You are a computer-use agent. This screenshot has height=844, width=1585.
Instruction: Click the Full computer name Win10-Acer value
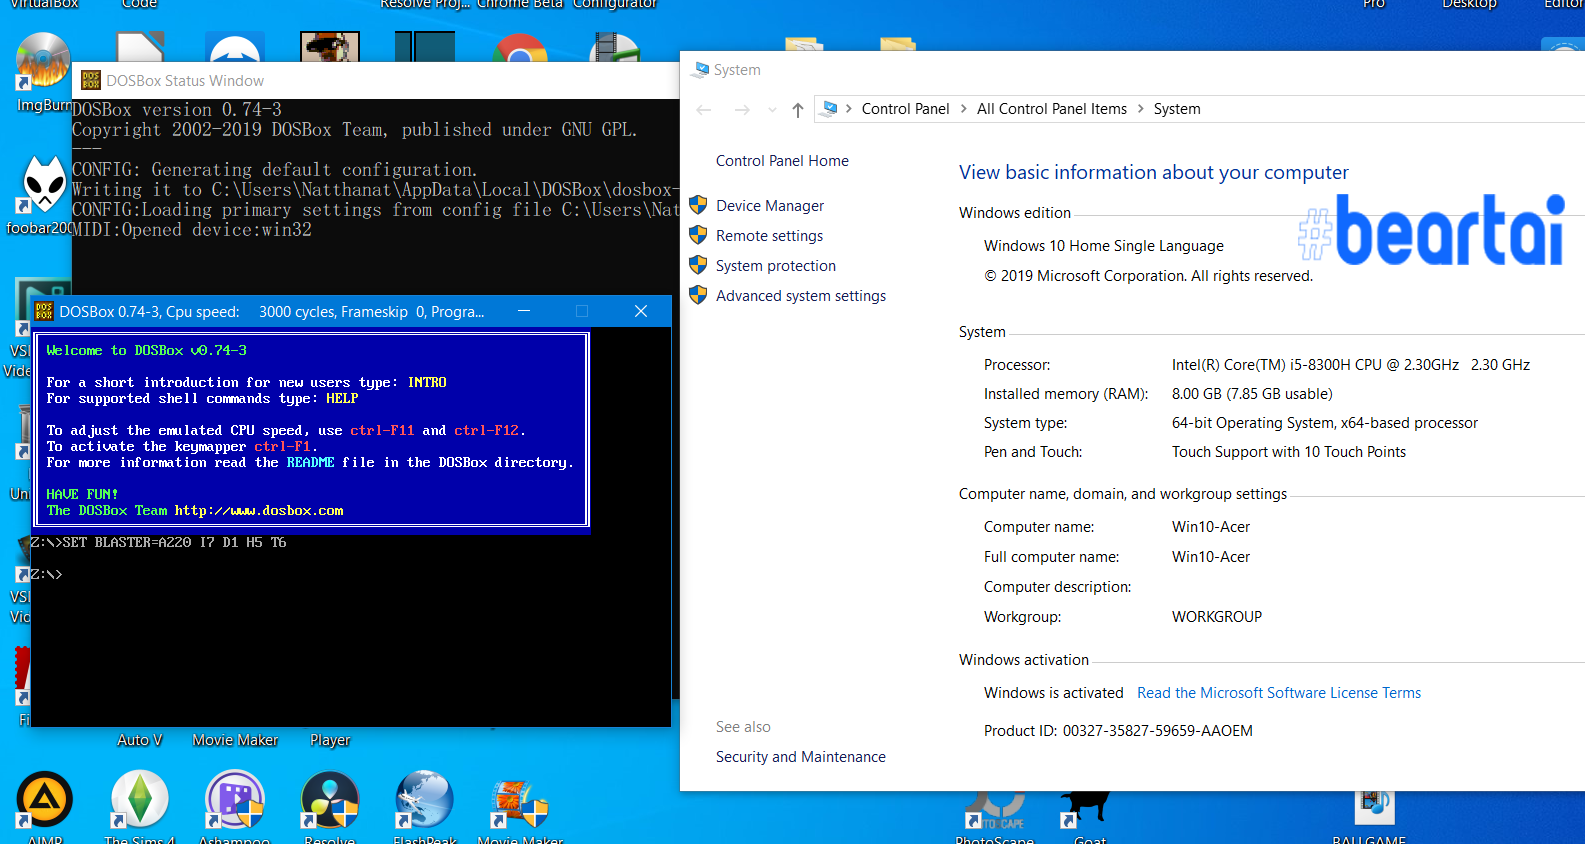(1211, 557)
